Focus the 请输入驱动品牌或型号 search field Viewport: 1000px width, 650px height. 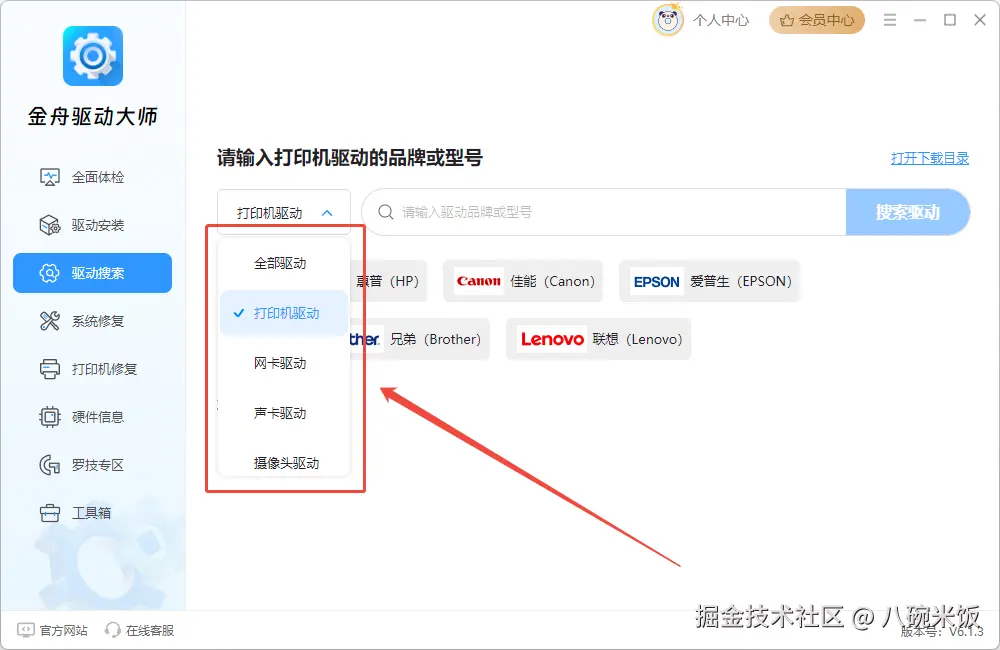click(603, 212)
